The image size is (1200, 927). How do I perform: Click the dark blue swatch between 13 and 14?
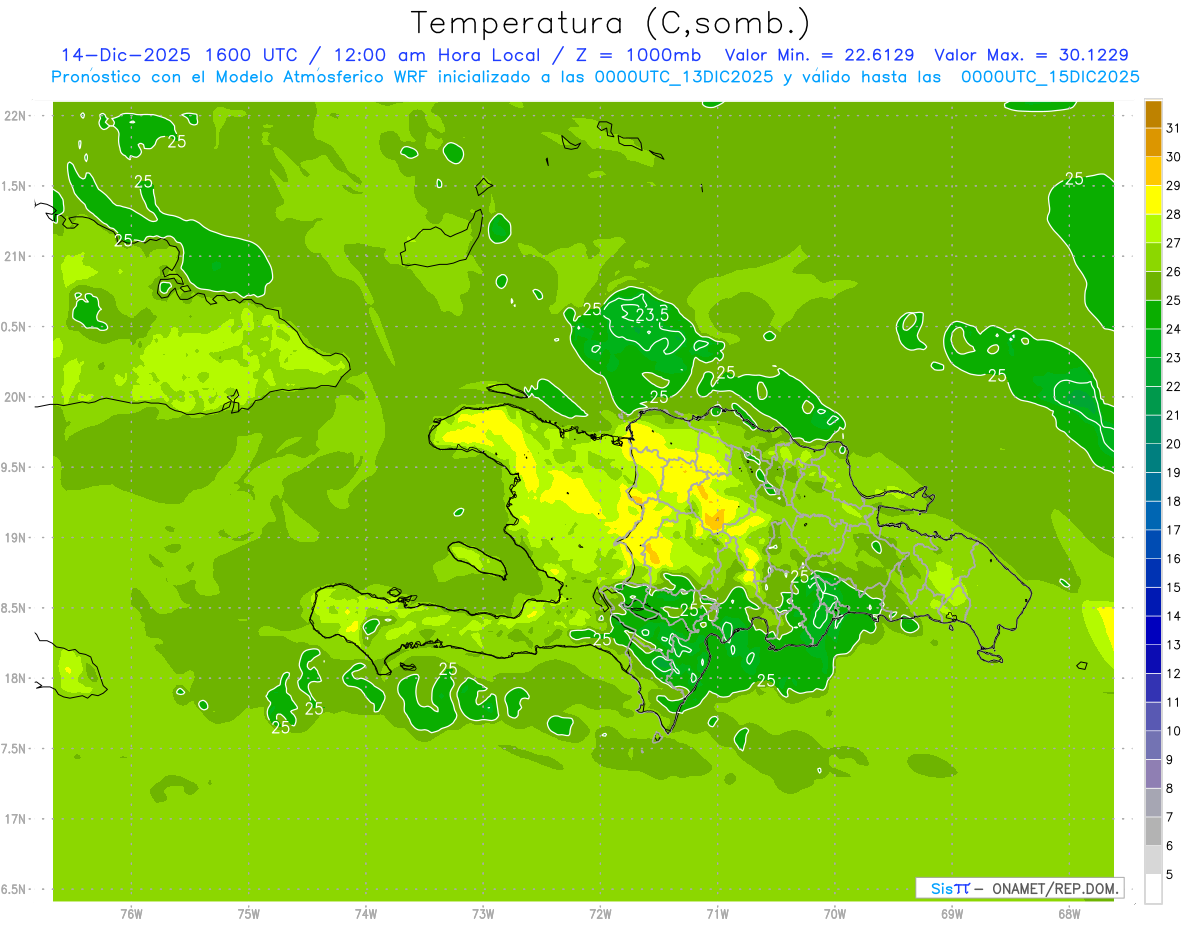pos(1153,631)
